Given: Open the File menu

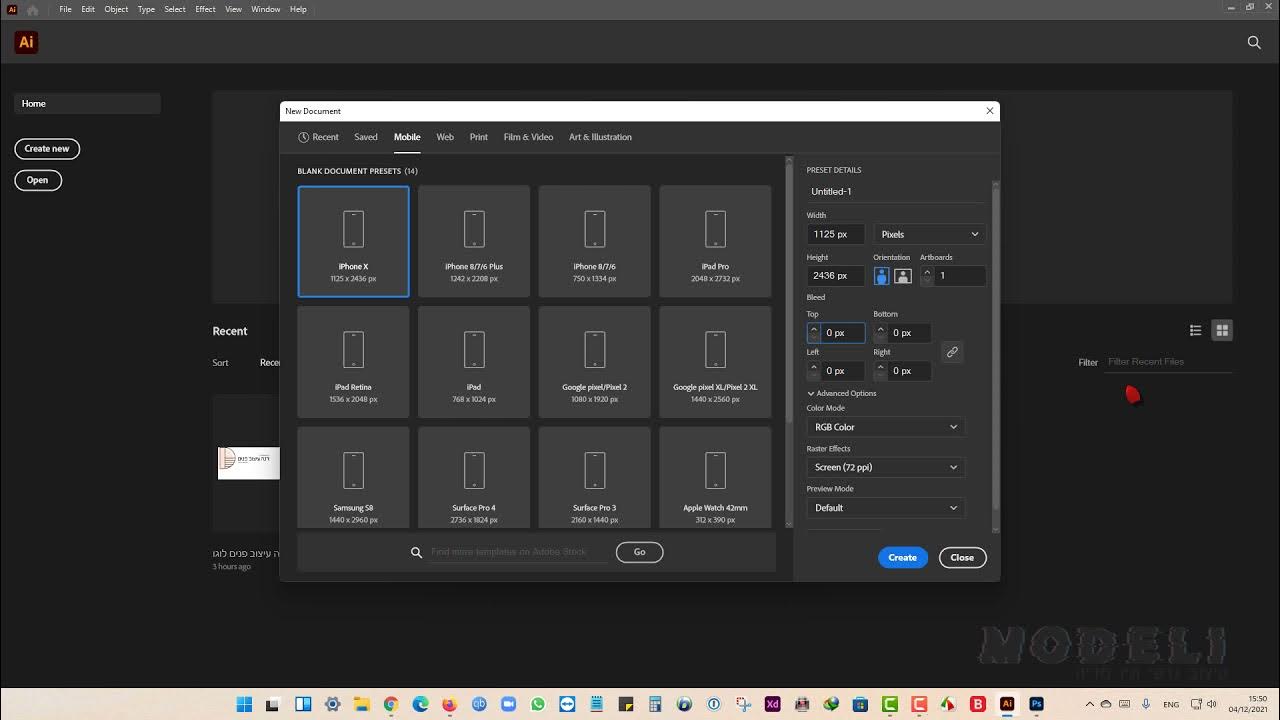Looking at the screenshot, I should click(x=65, y=9).
